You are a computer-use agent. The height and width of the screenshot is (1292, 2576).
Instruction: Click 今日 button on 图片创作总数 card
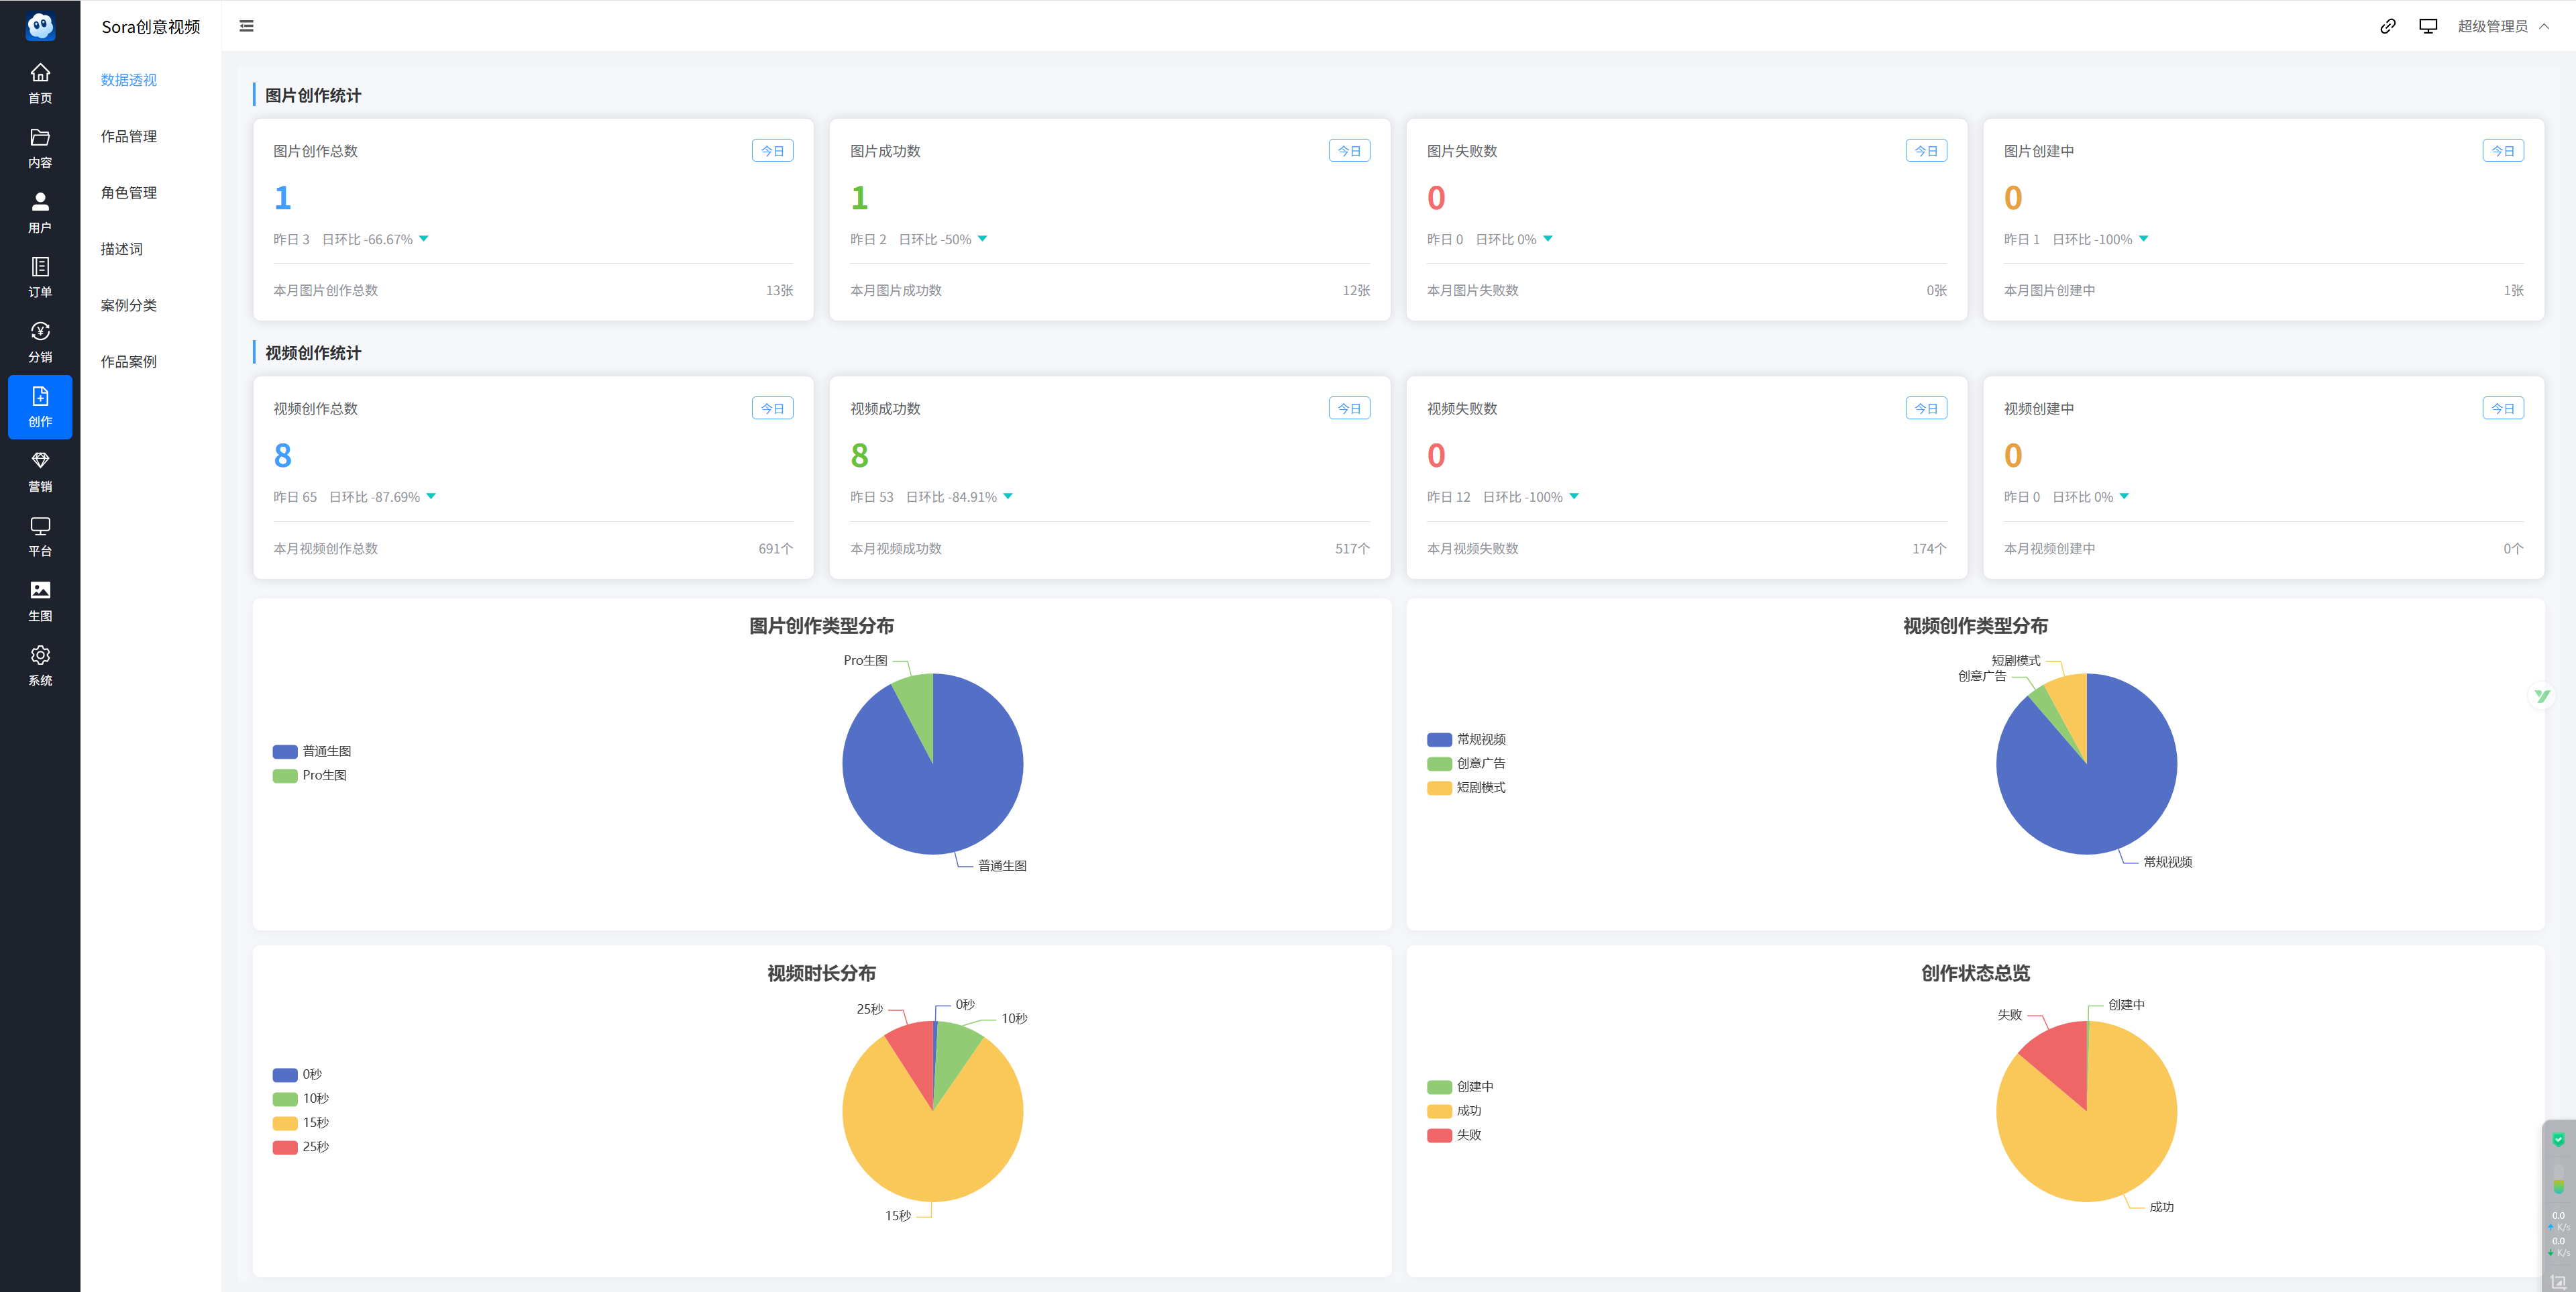(772, 151)
